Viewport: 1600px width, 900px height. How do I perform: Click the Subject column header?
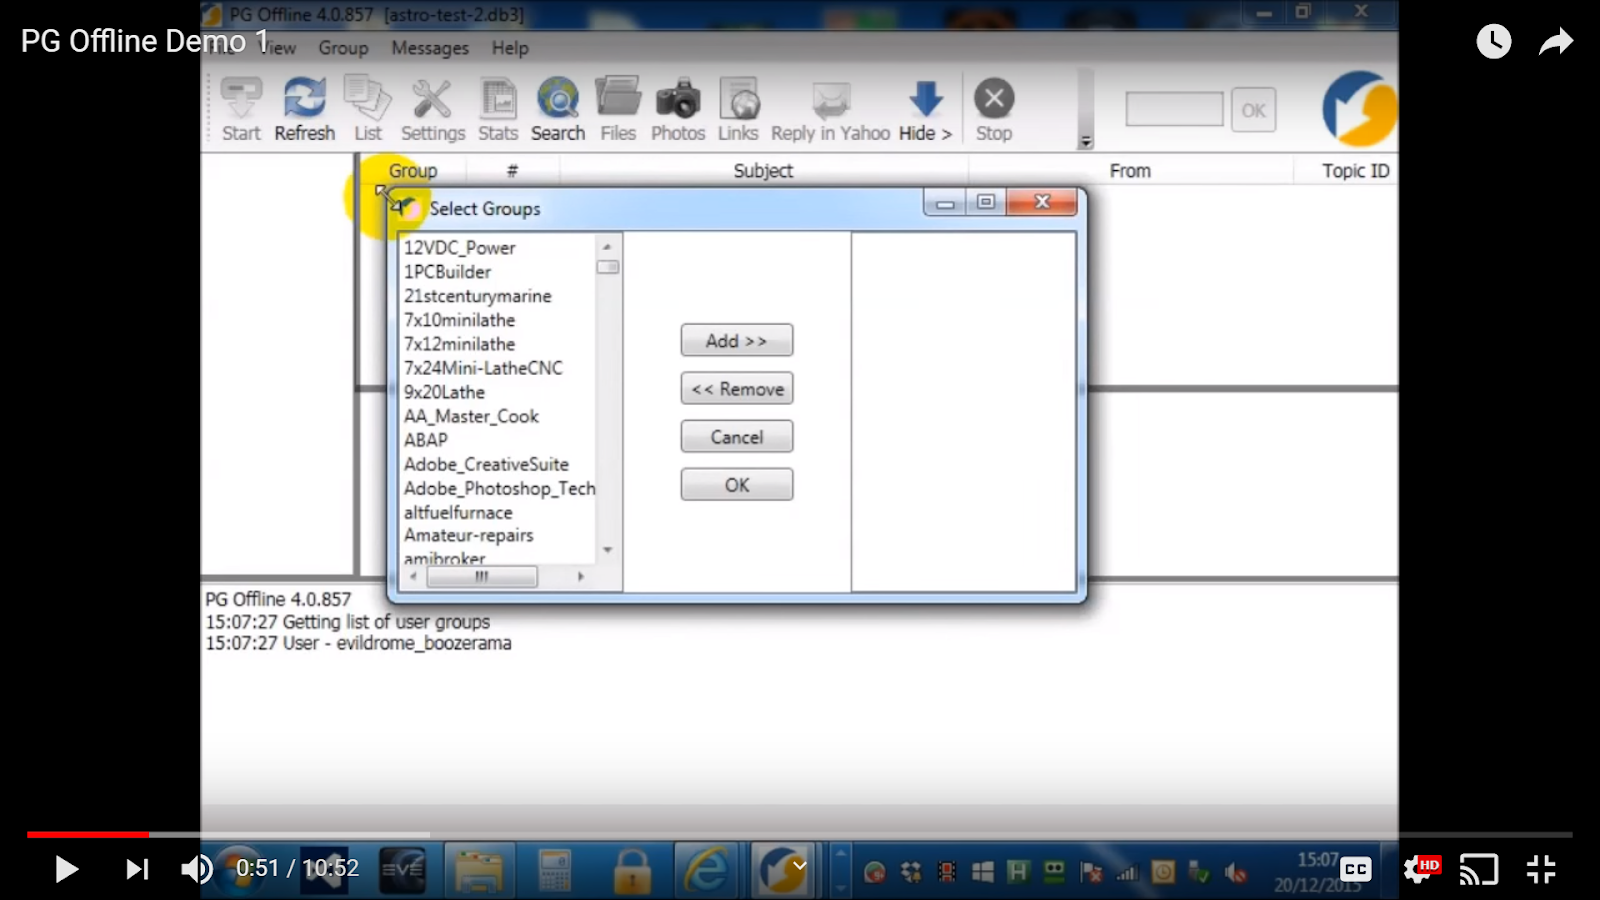[763, 171]
